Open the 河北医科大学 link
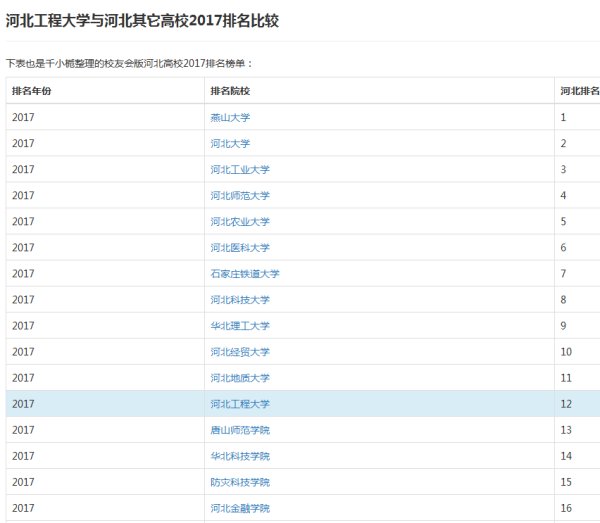 tap(240, 248)
